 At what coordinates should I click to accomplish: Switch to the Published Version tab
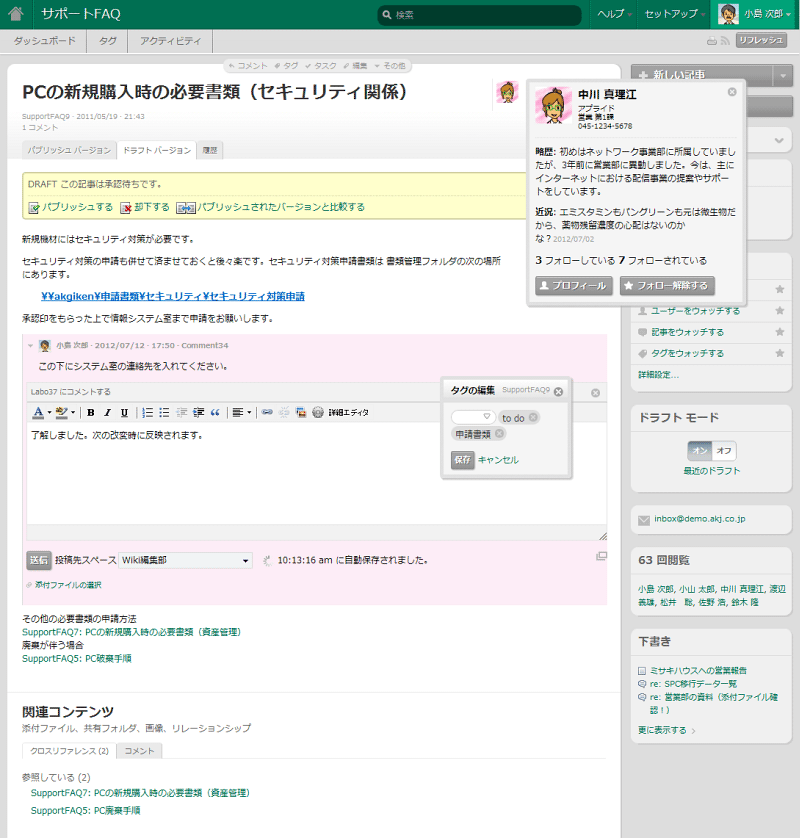point(69,150)
